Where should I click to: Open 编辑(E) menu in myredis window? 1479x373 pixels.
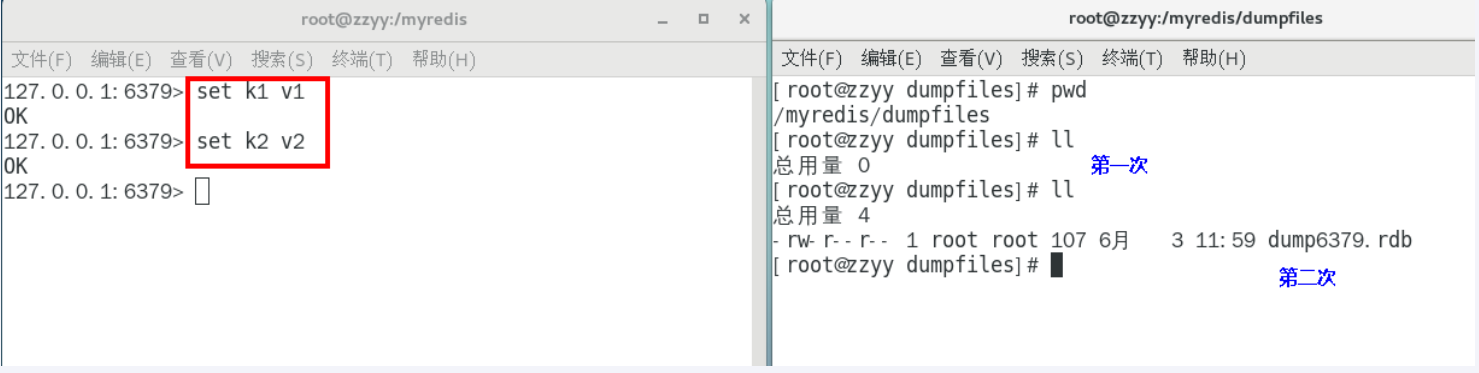pos(120,60)
